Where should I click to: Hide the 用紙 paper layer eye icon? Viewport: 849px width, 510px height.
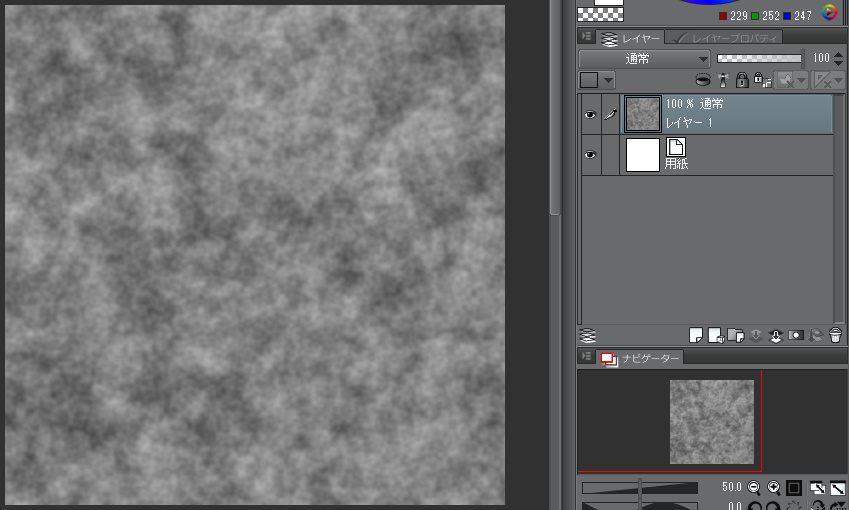(x=590, y=155)
